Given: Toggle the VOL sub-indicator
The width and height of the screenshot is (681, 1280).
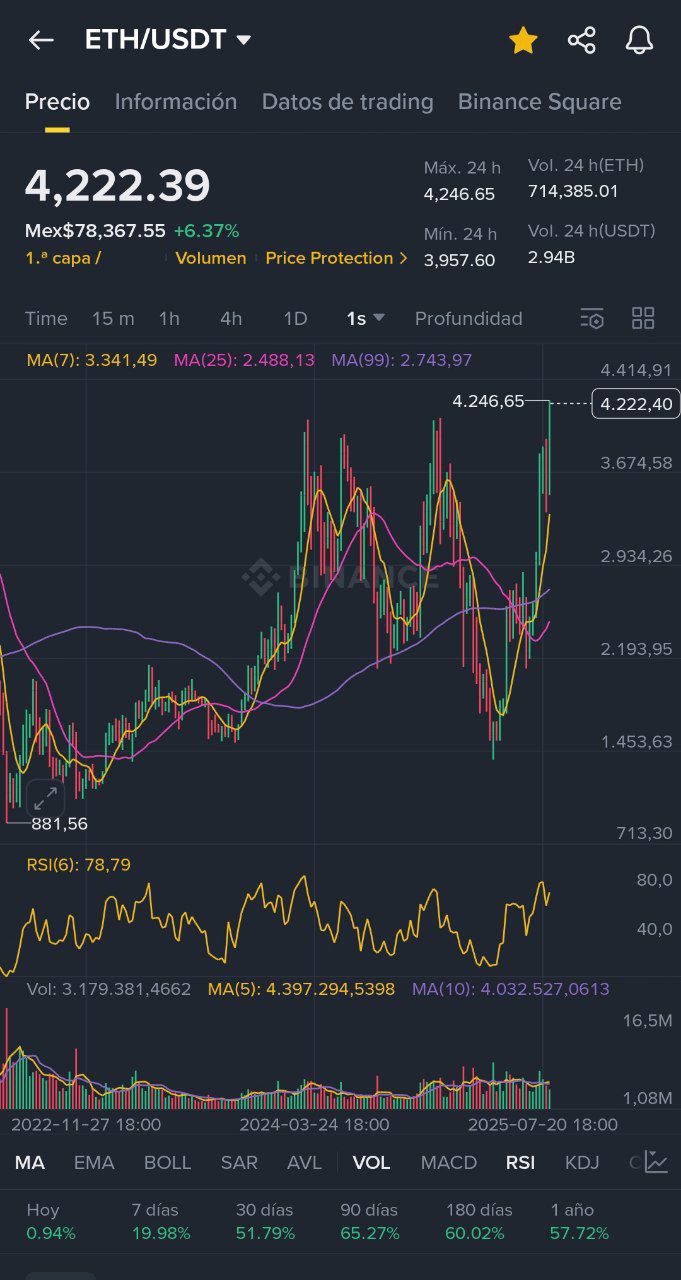Looking at the screenshot, I should pos(372,1162).
